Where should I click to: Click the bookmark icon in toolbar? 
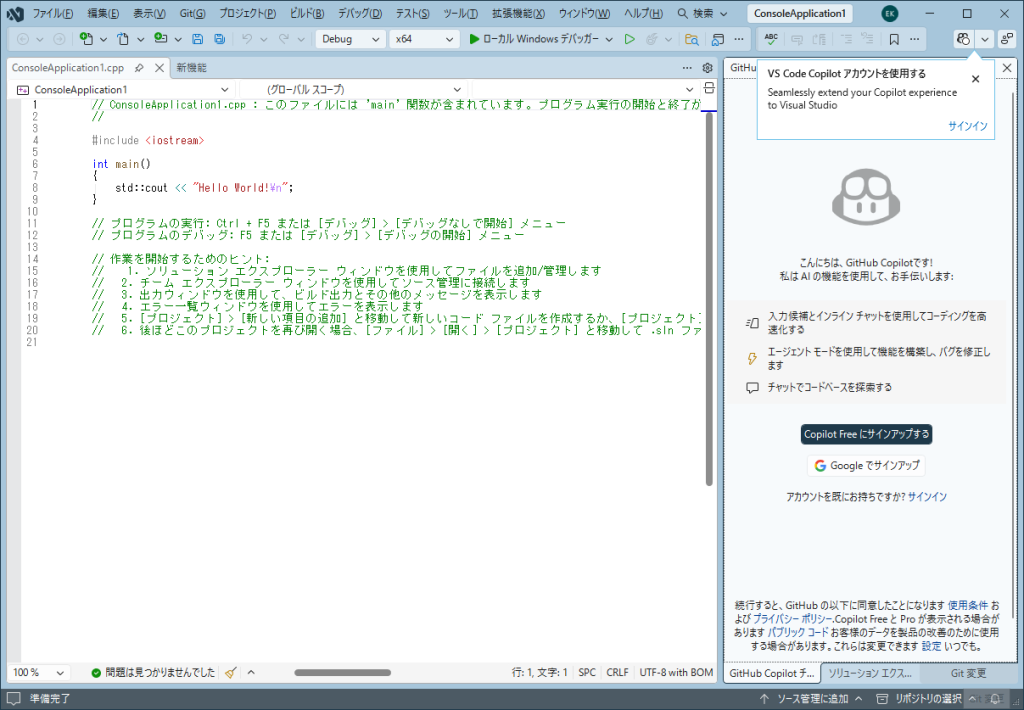(x=894, y=39)
